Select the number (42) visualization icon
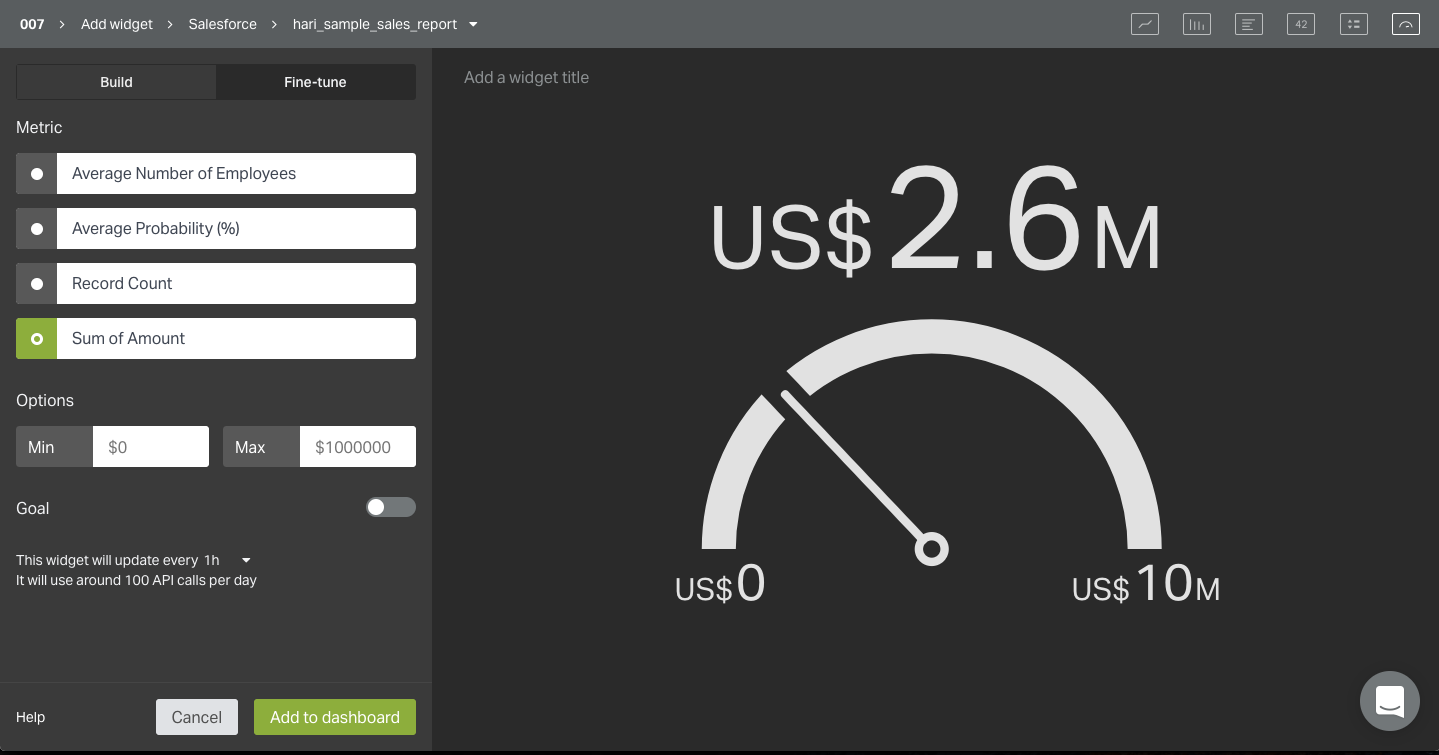1439x755 pixels. click(1301, 24)
